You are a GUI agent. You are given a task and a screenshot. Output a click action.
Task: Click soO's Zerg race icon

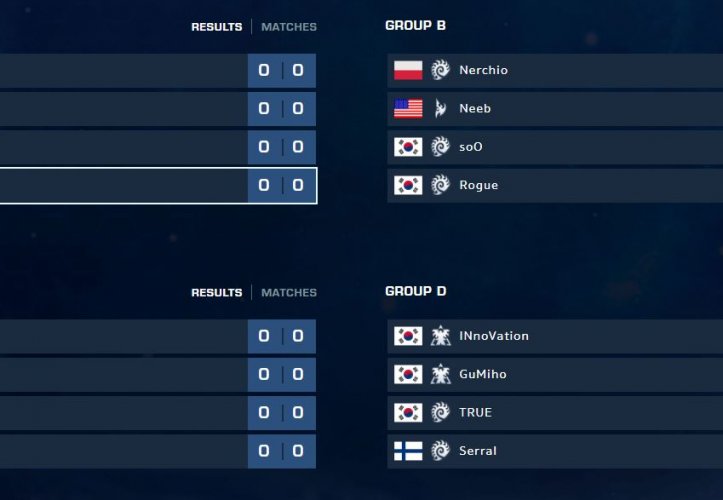pos(440,147)
